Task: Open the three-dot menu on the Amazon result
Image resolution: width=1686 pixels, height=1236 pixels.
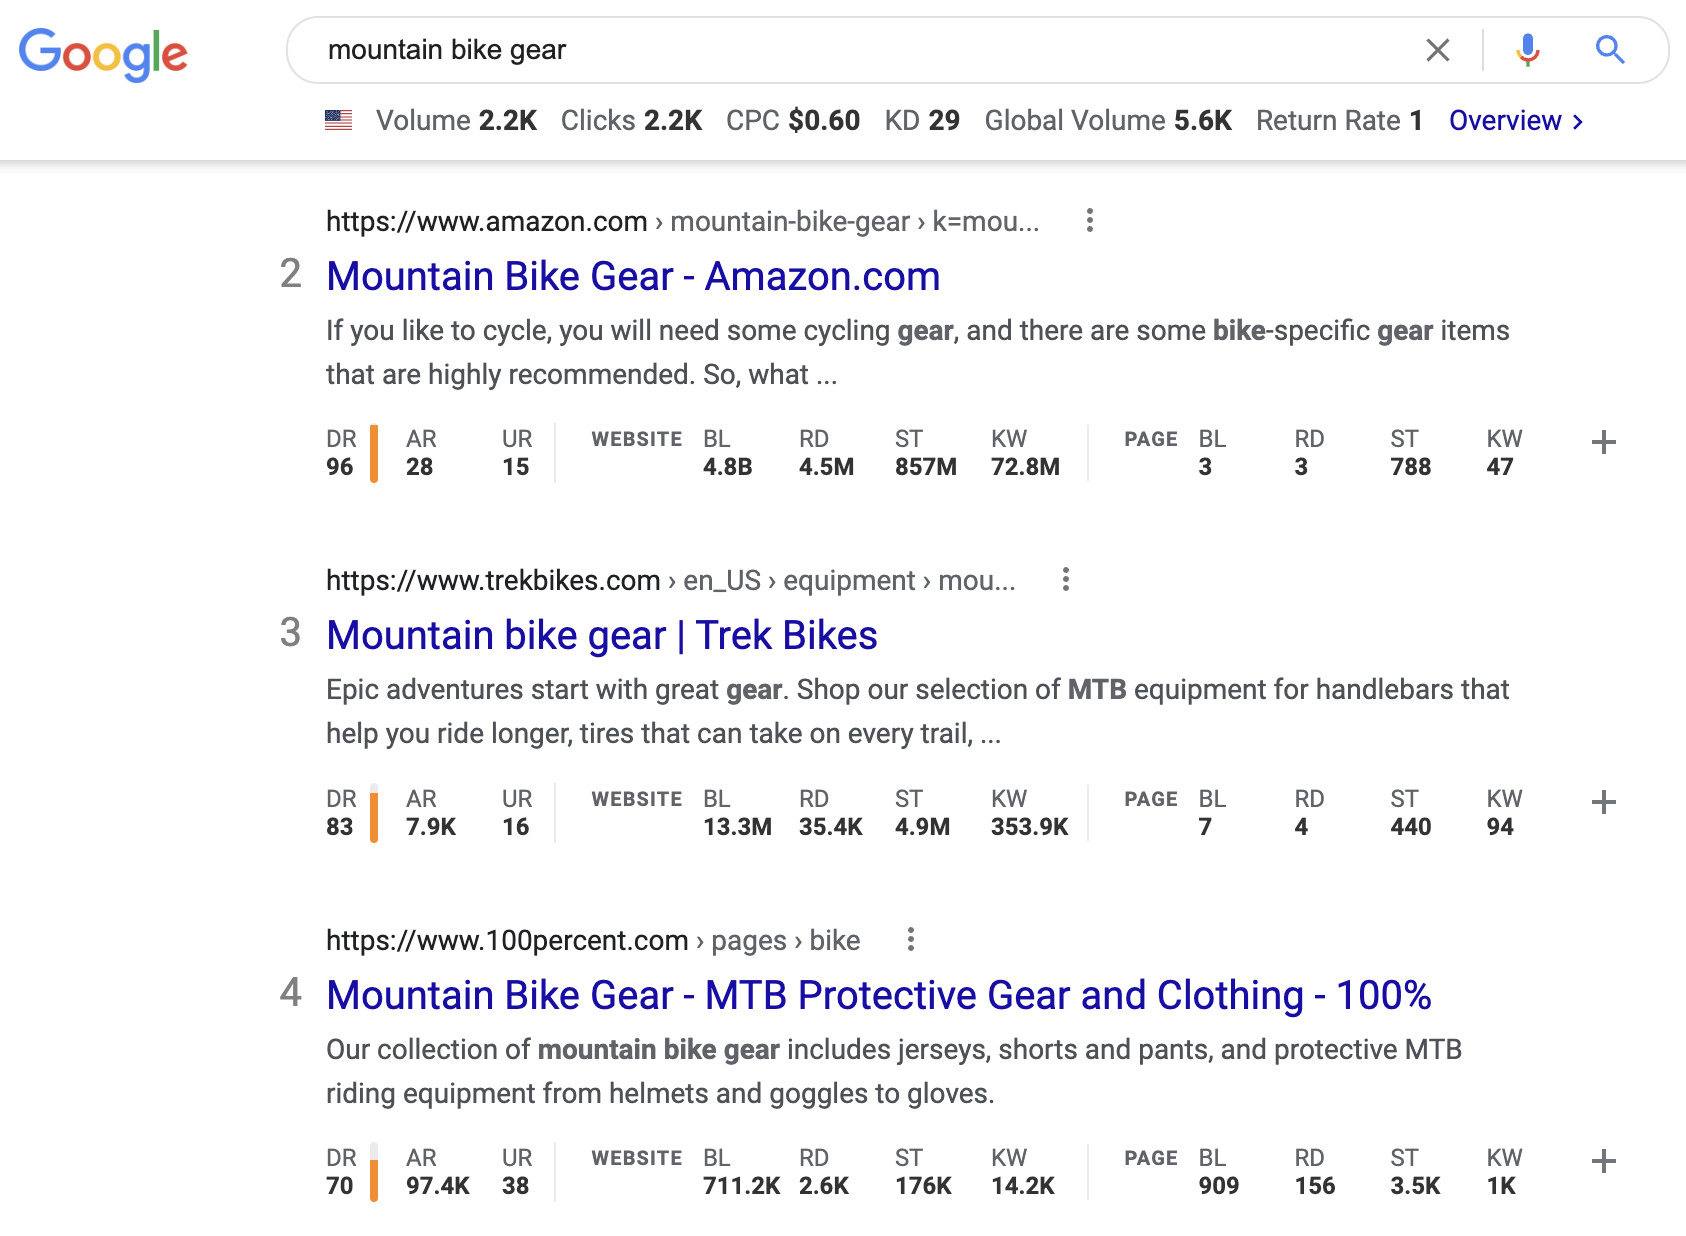Action: 1088,221
